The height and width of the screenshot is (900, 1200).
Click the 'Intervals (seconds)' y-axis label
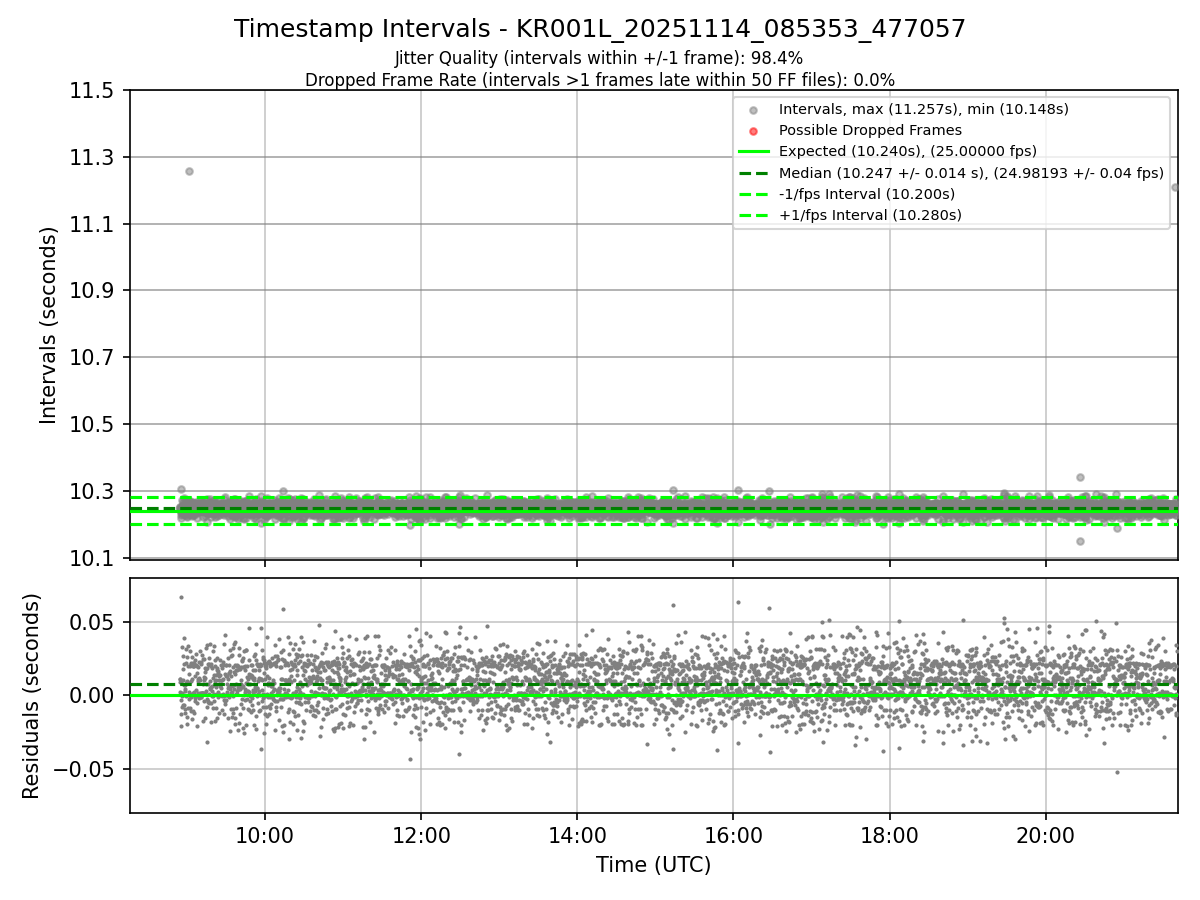(49, 324)
